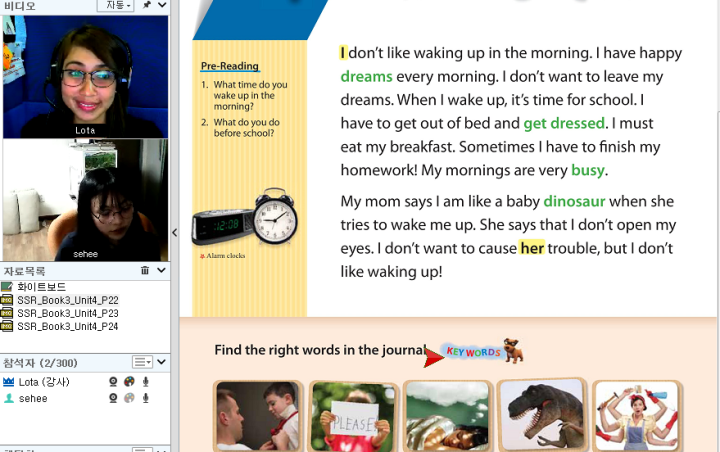Click the green word dinosaur
Viewport: 720px width, 452px height.
click(574, 201)
